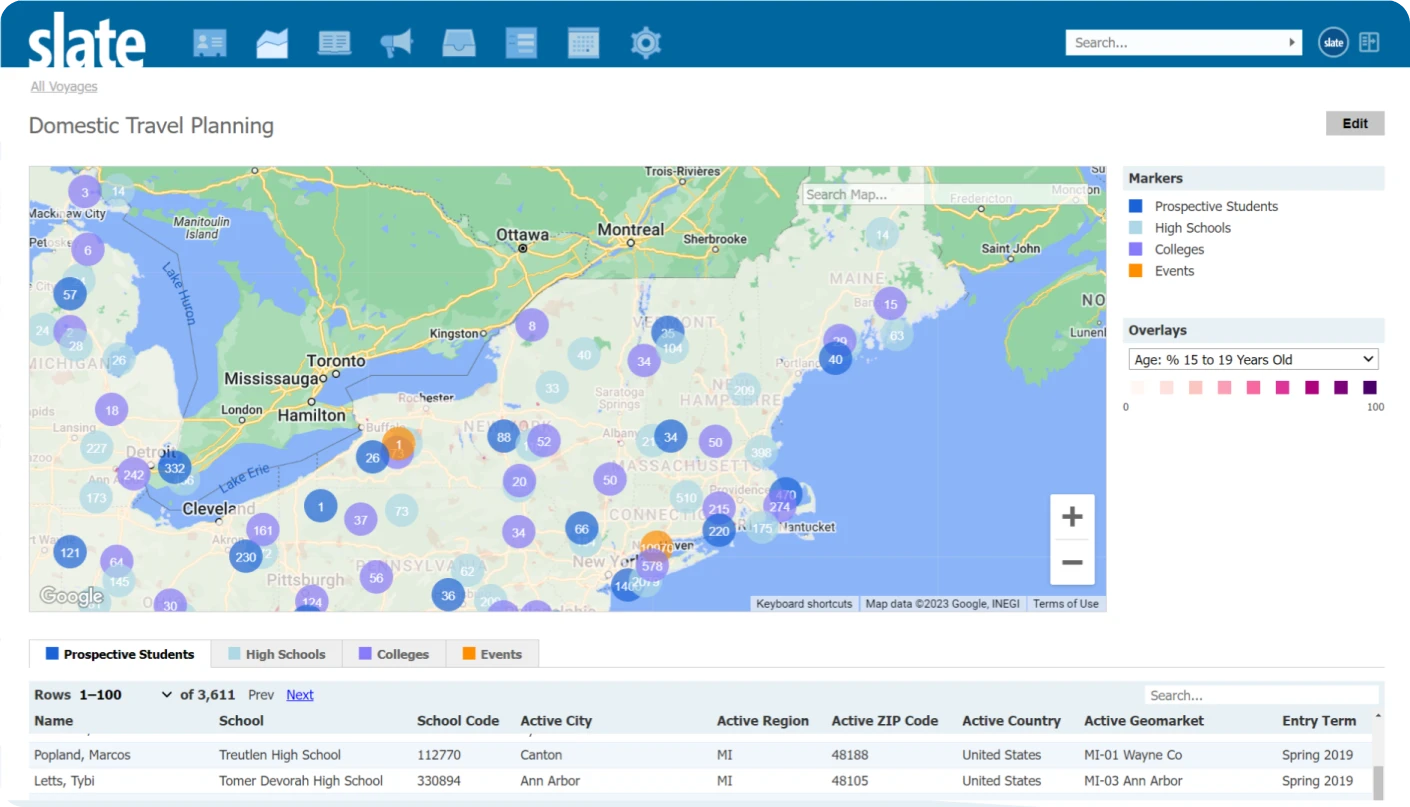Click the purple cluster marker 242
1410x807 pixels.
(133, 475)
